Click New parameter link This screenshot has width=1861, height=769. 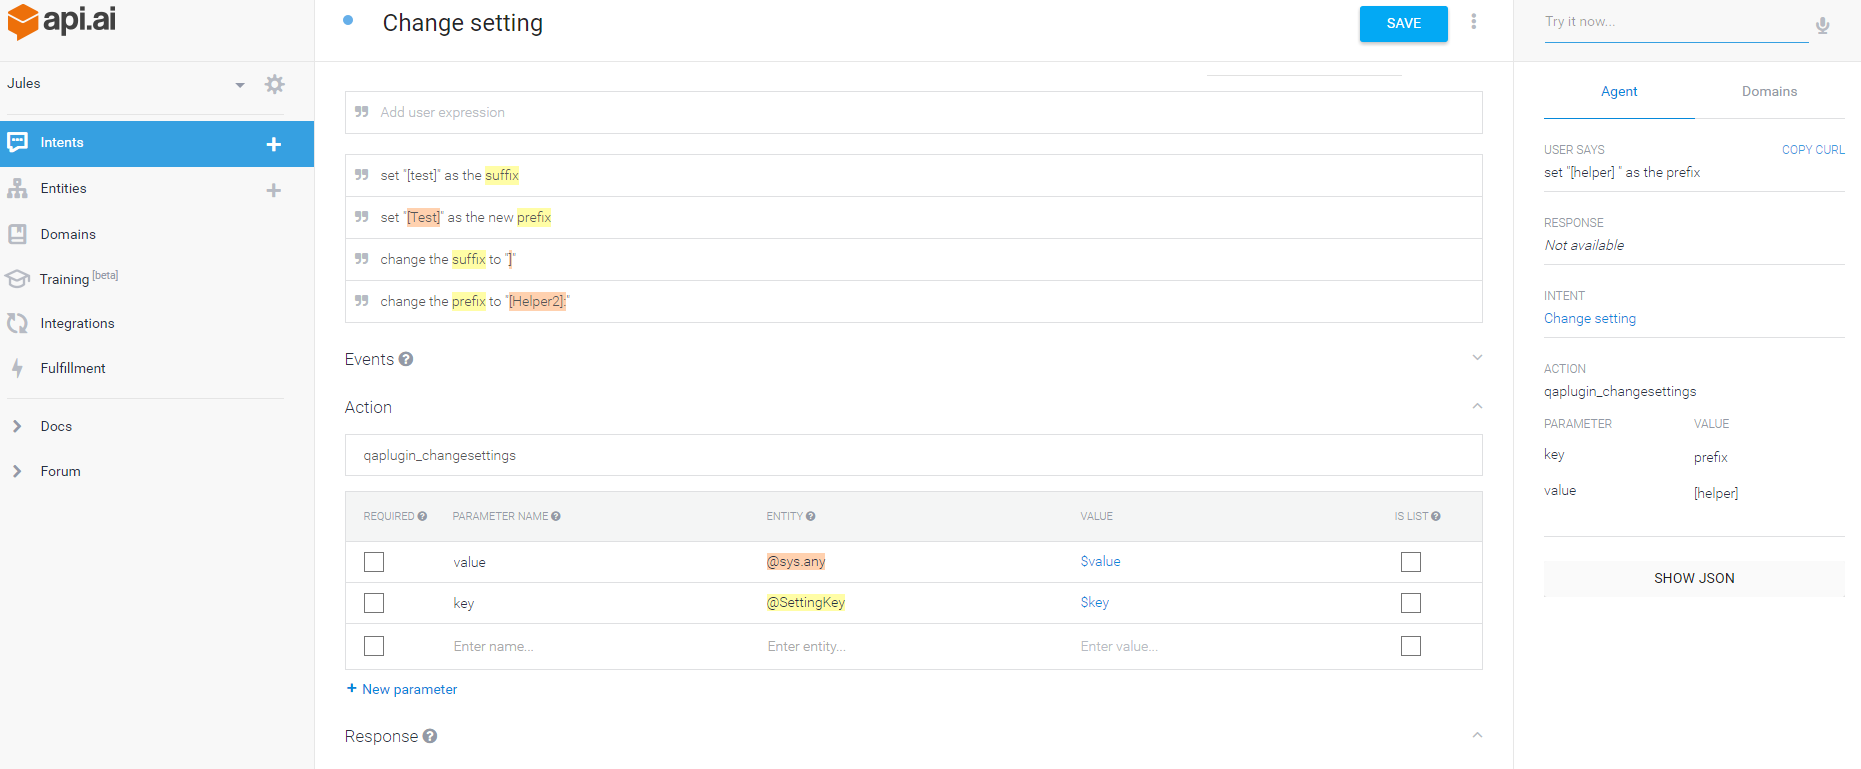(x=402, y=689)
